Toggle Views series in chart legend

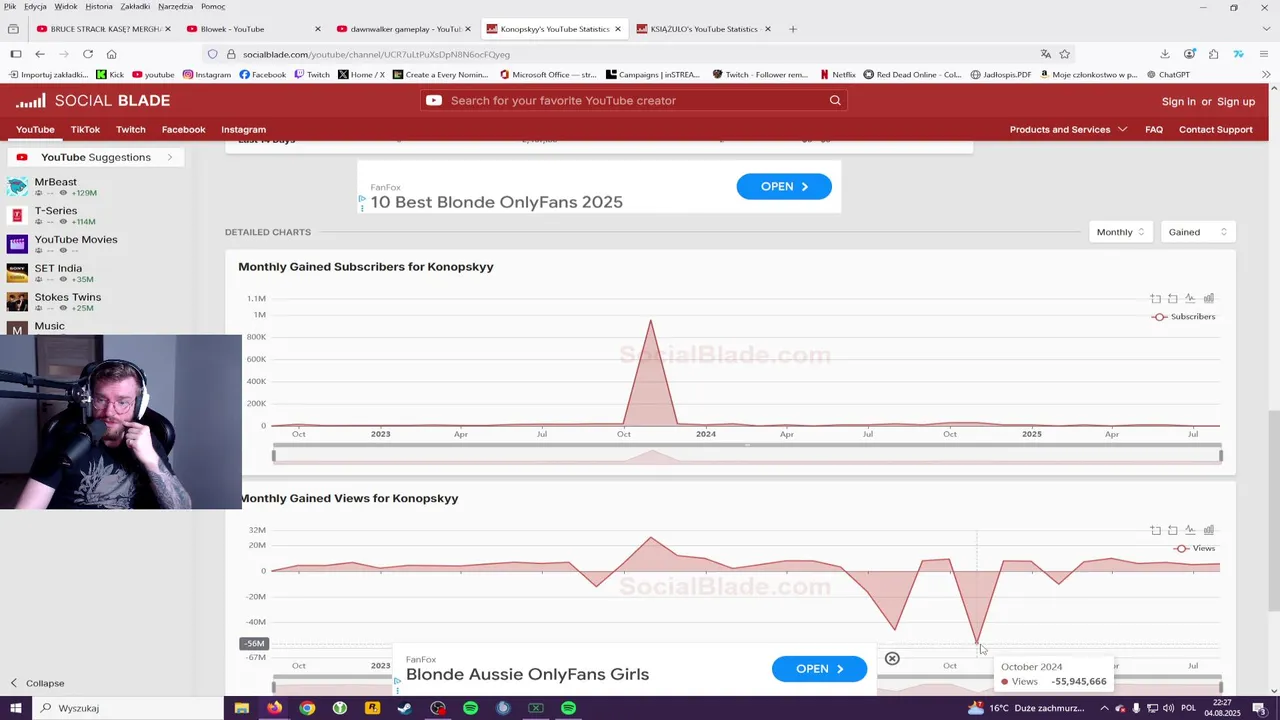1195,548
